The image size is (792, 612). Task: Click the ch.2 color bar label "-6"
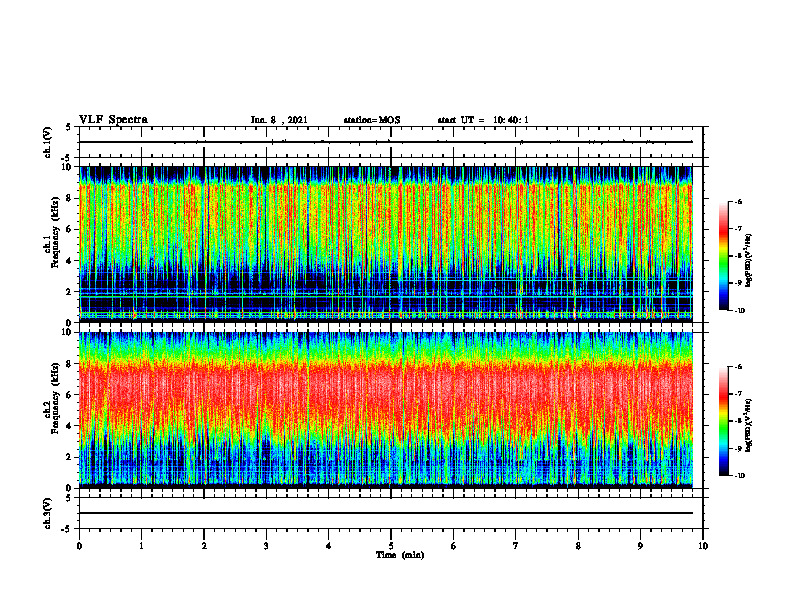click(x=738, y=367)
